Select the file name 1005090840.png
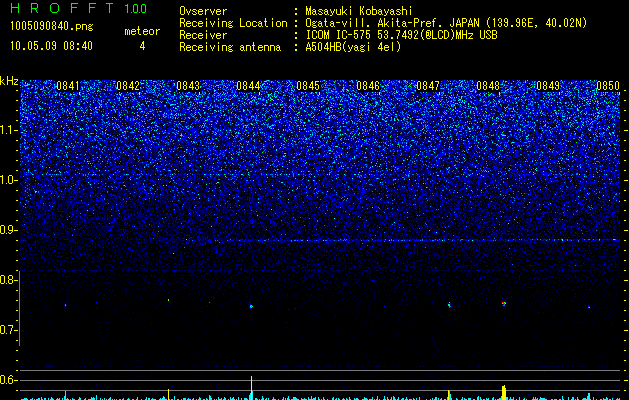The image size is (629, 400). pyautogui.click(x=51, y=27)
